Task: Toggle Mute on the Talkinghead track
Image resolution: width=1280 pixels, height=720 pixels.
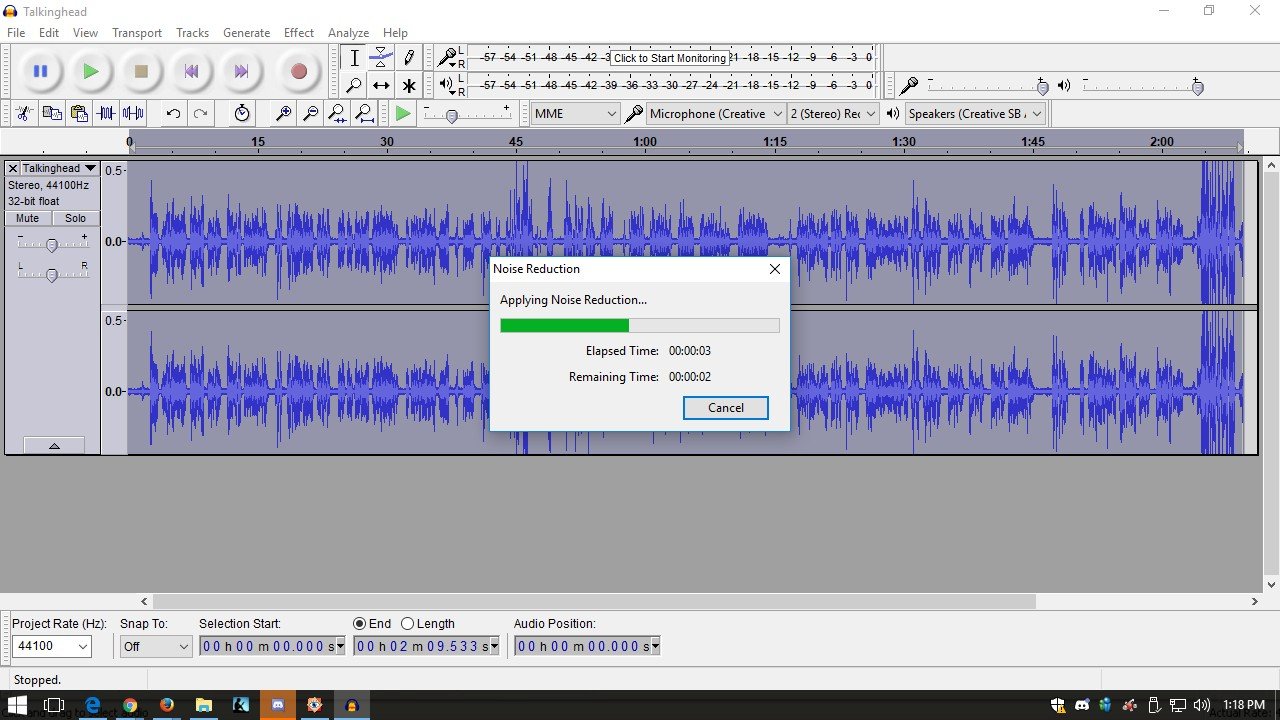Action: (27, 218)
